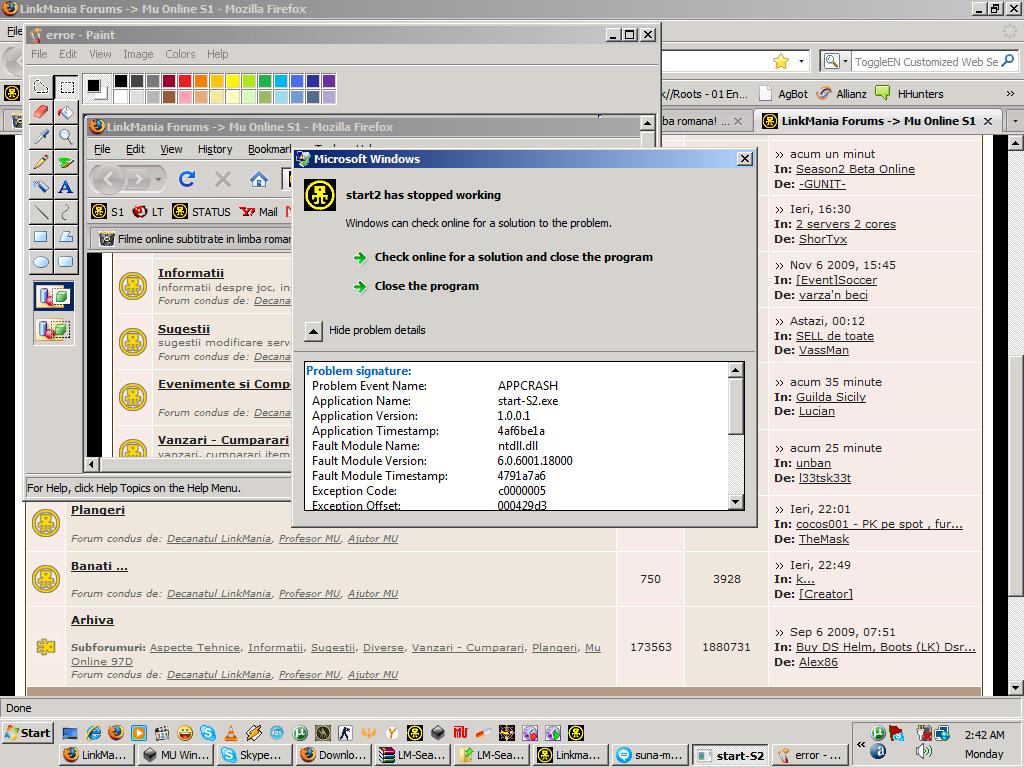Screen dimensions: 1024x768
Task: Open the Banati forum link
Action: pos(99,566)
